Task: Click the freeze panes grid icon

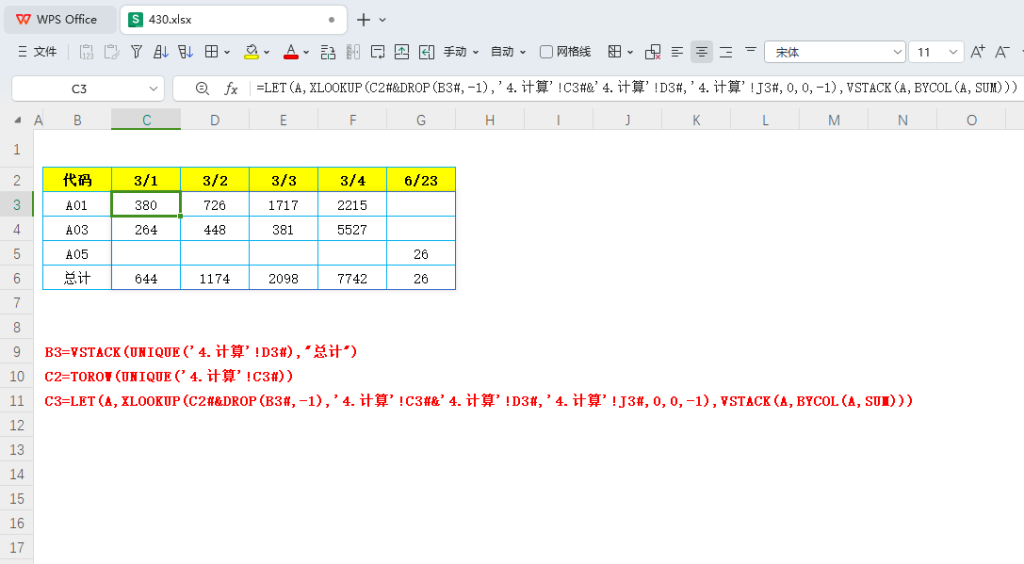Action: 615,52
